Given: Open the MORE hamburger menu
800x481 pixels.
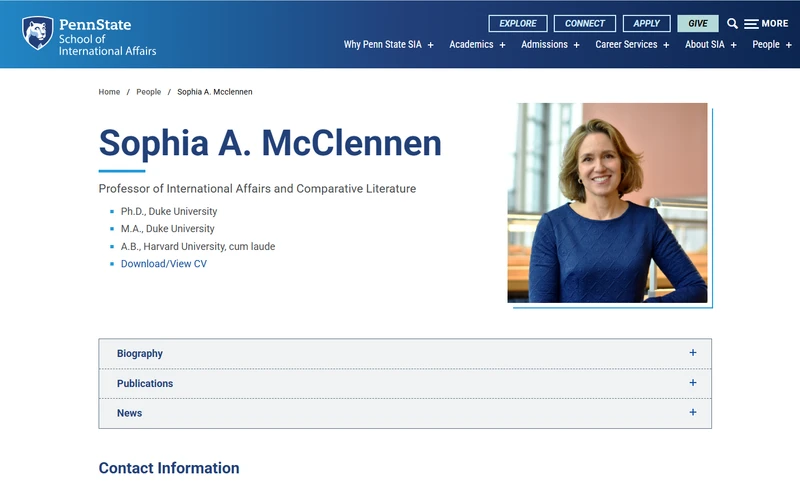Looking at the screenshot, I should pyautogui.click(x=766, y=23).
